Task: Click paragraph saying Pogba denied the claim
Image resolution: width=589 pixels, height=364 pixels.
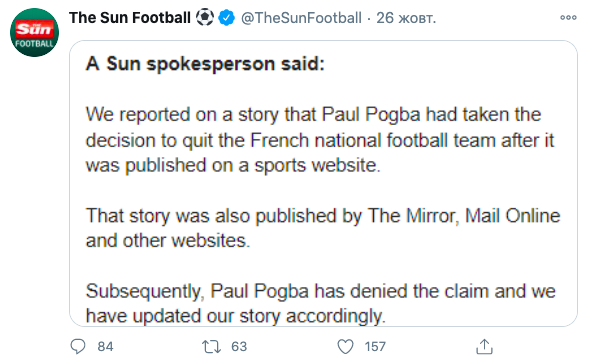Action: [x=320, y=303]
